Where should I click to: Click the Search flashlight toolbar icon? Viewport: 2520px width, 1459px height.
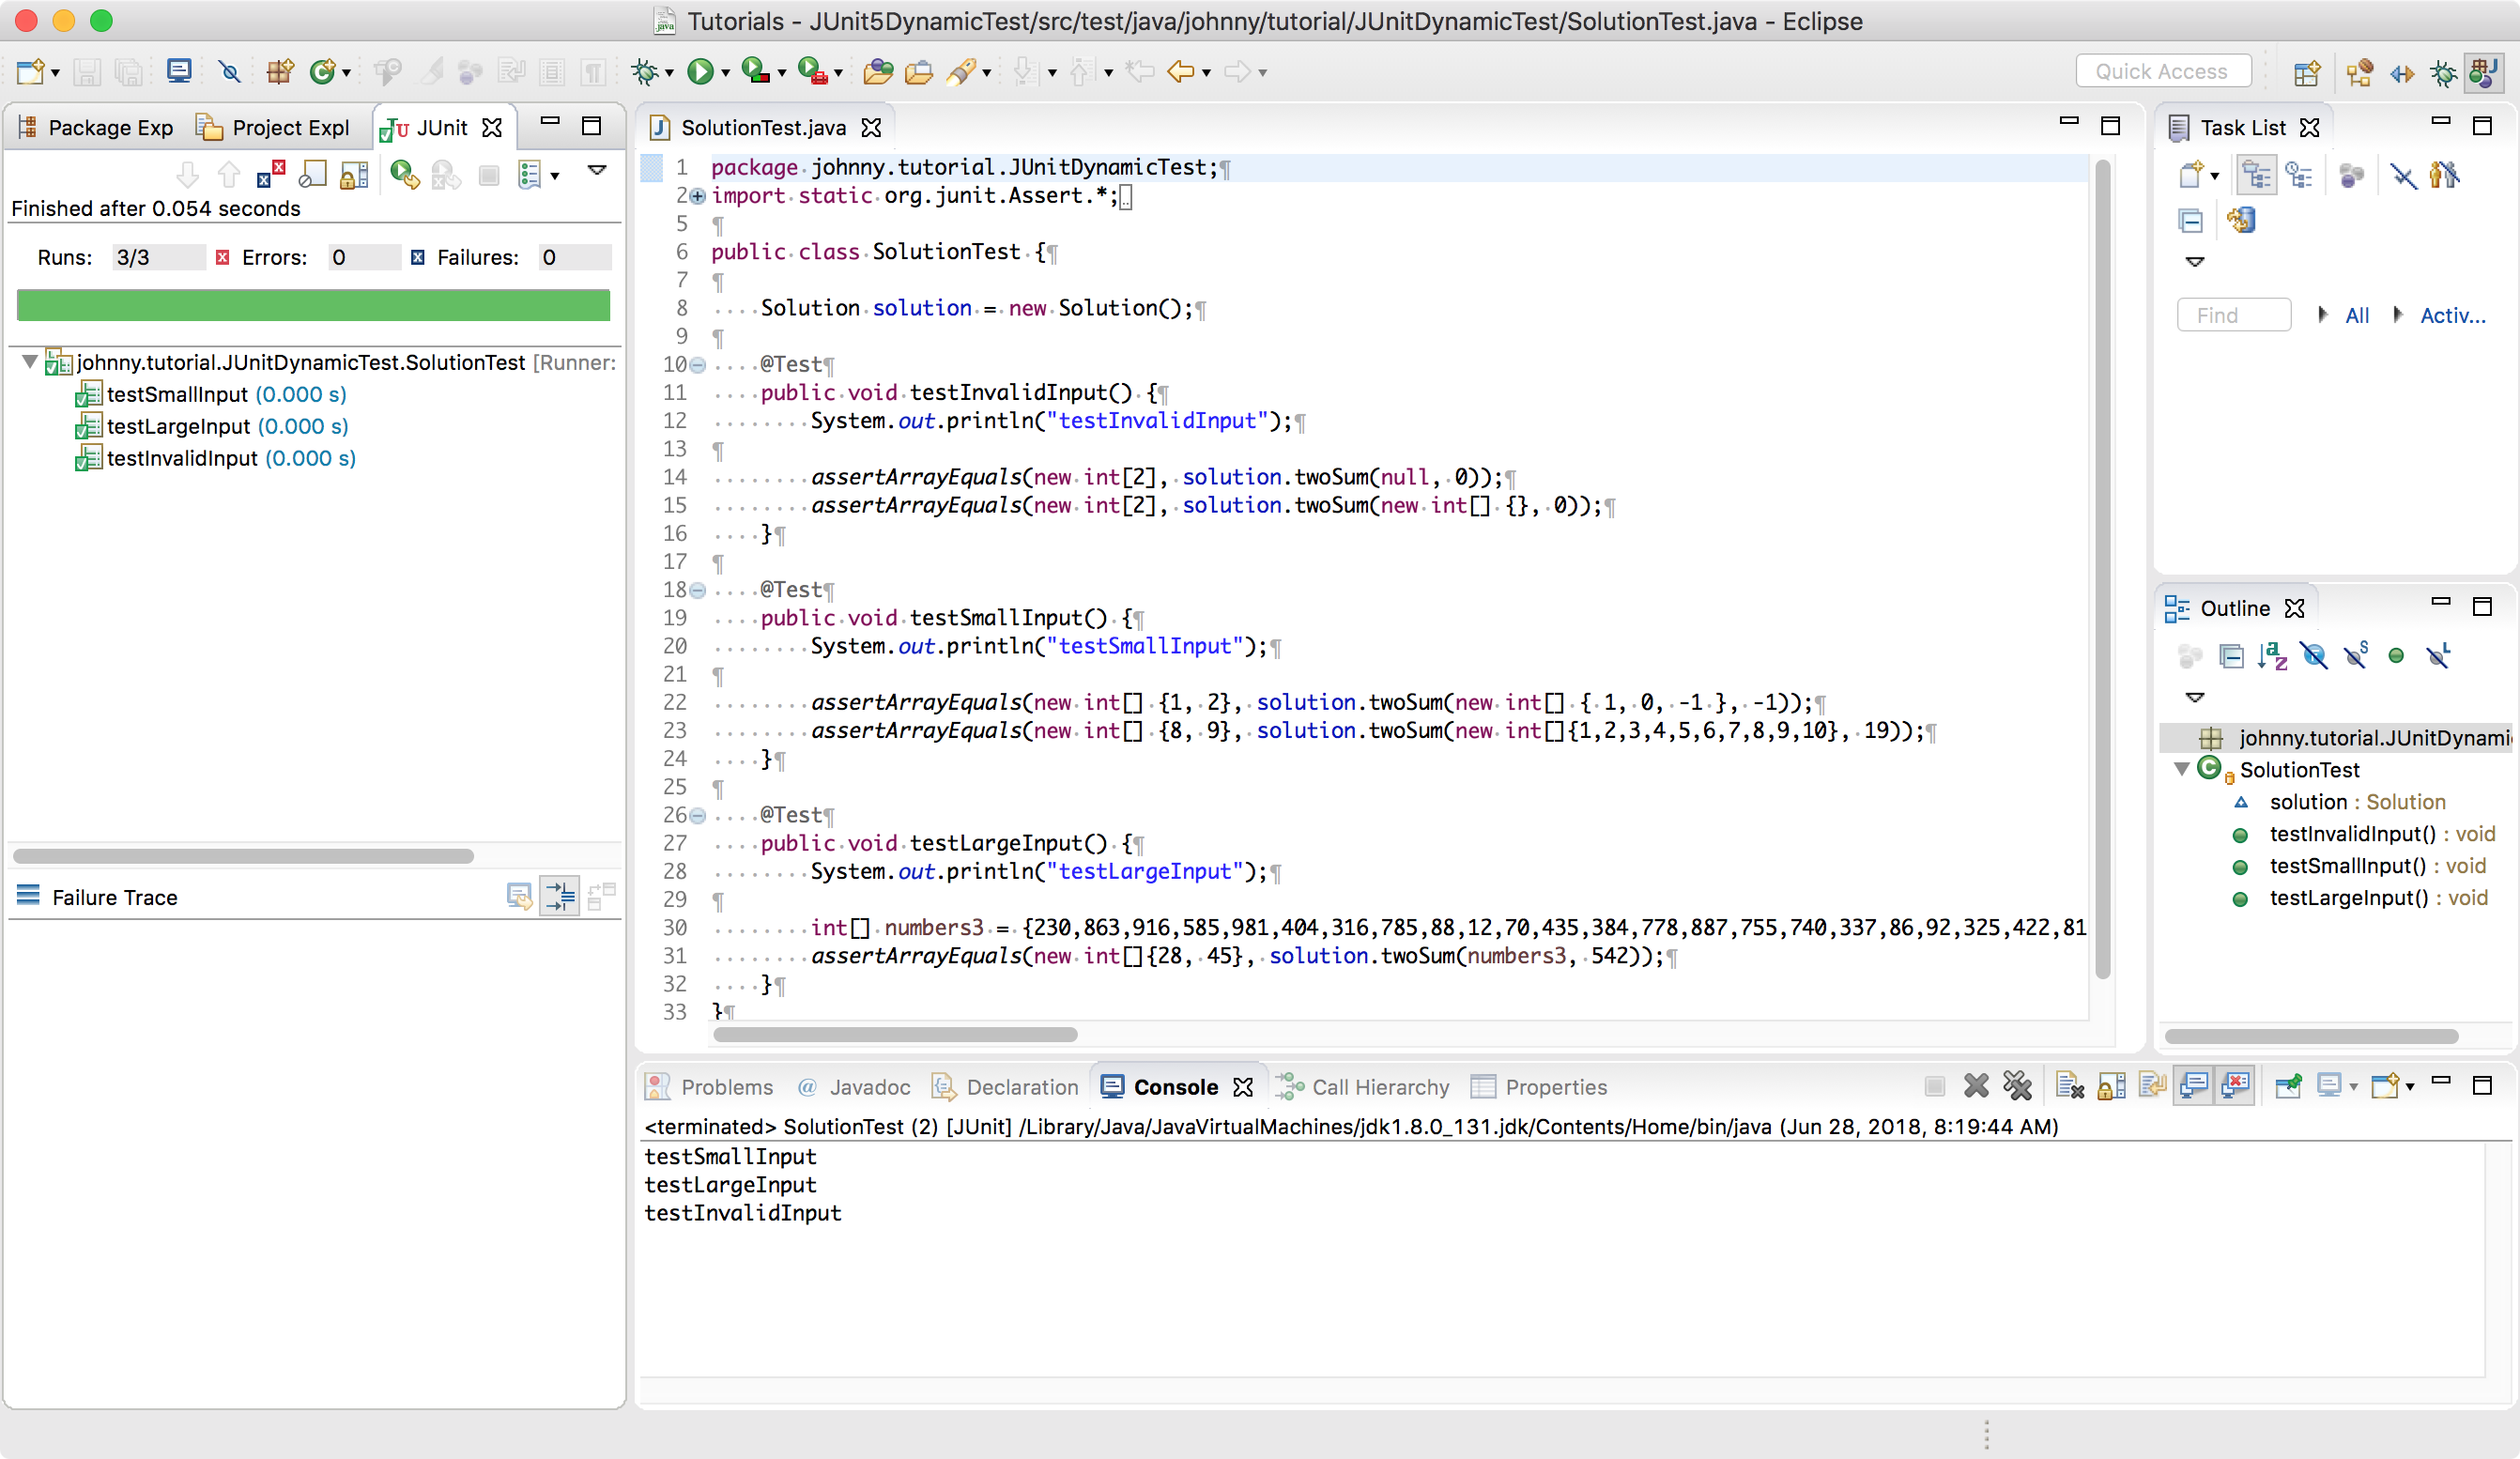tap(960, 72)
